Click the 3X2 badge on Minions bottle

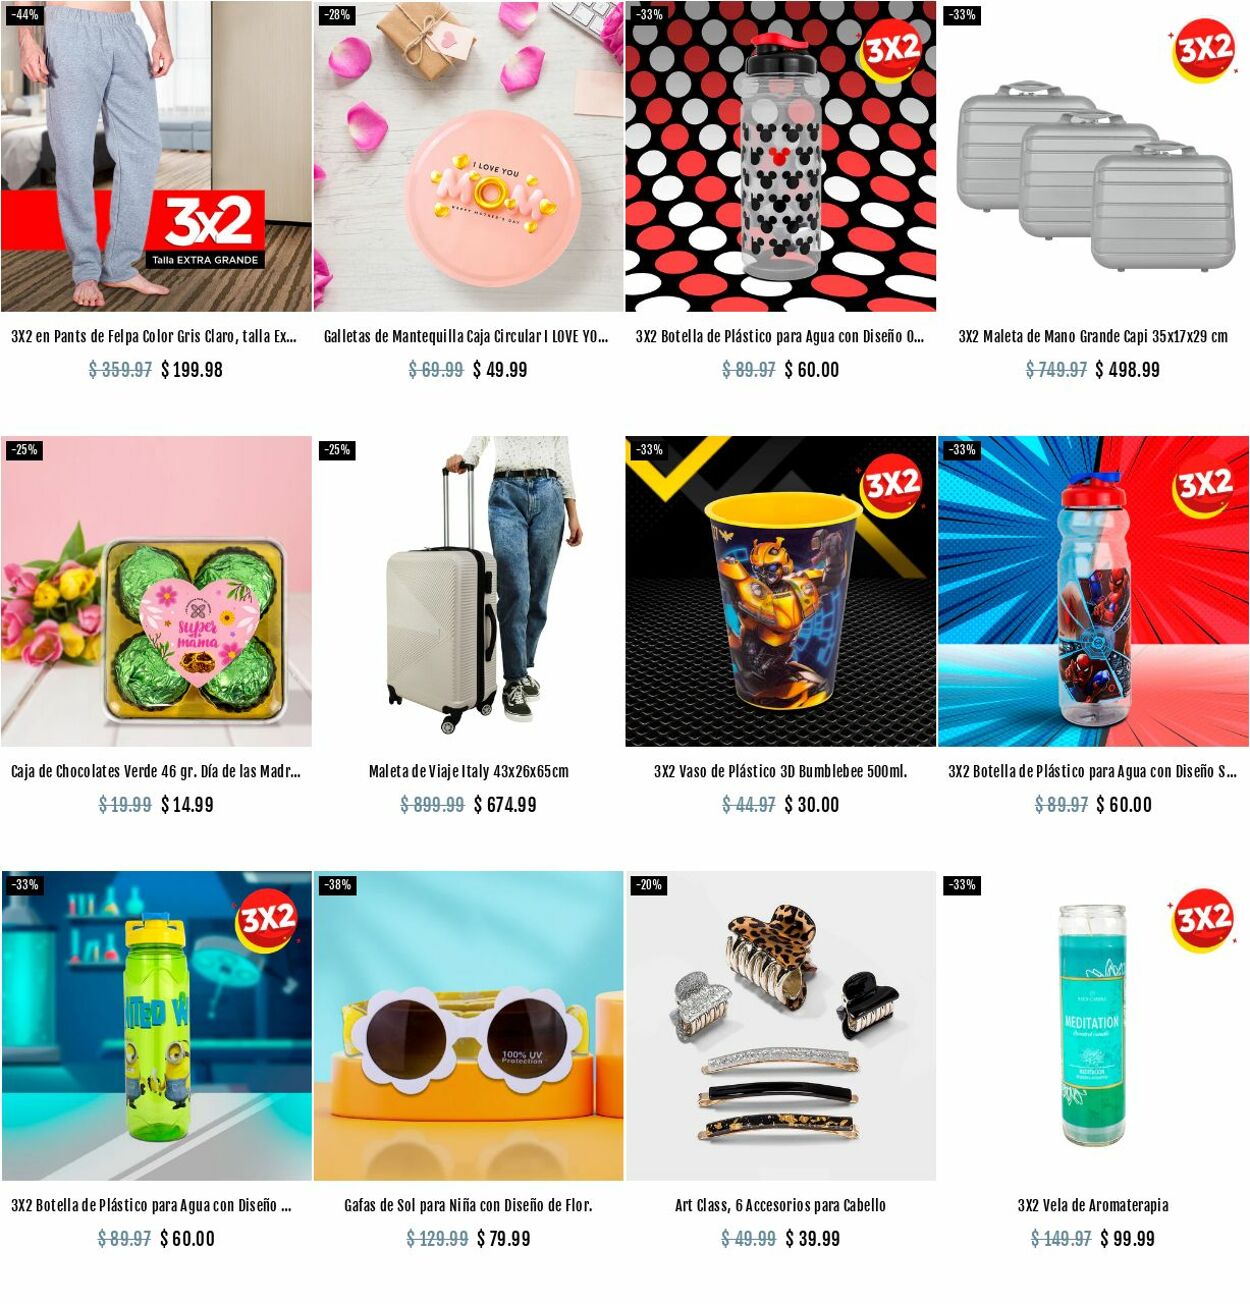point(267,919)
